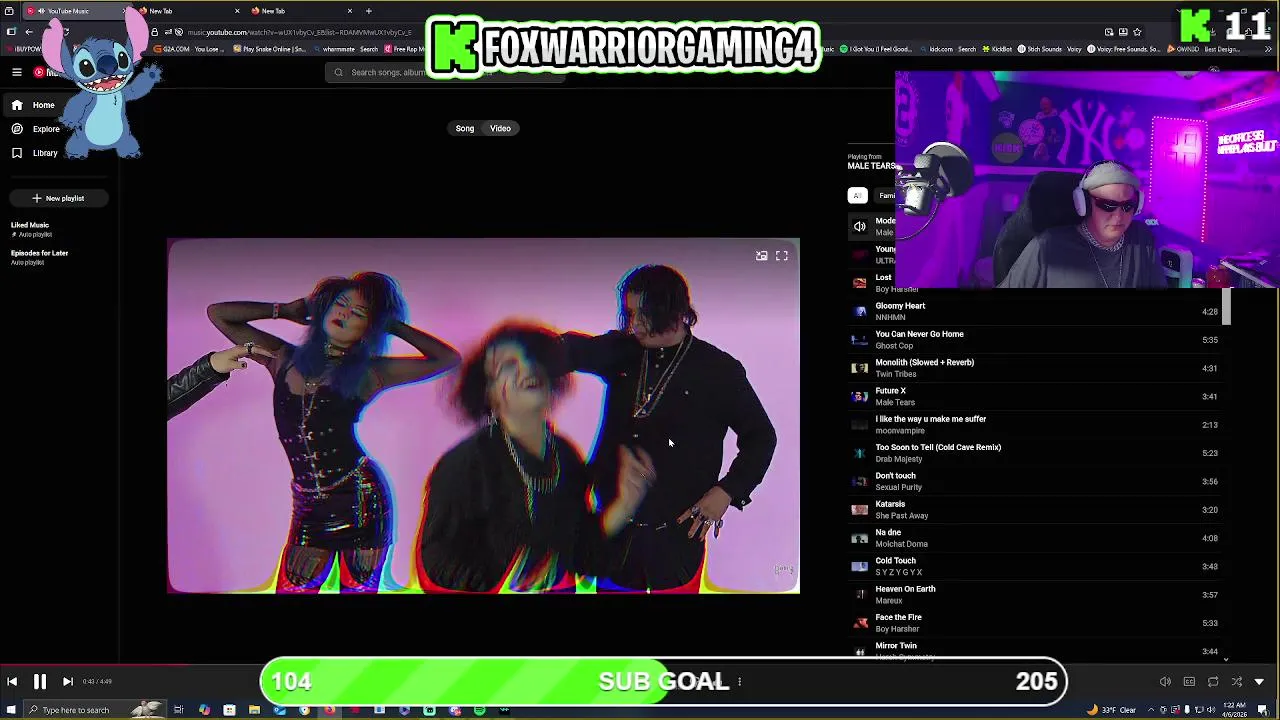Pause the playing song

[40, 681]
